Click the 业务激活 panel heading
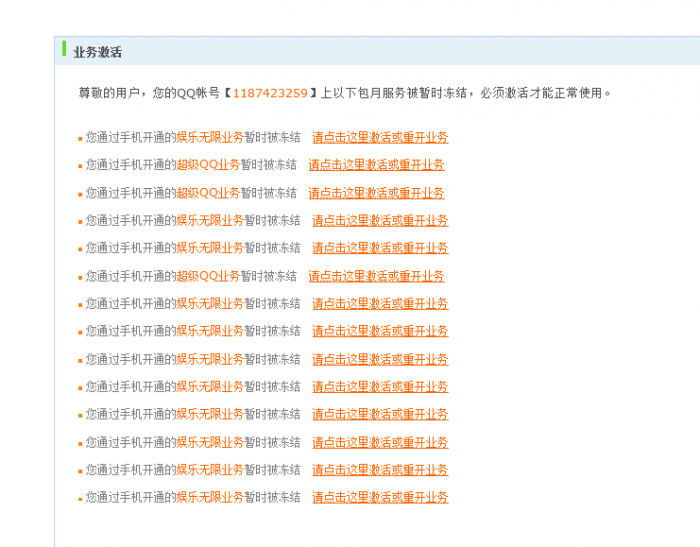Image resolution: width=700 pixels, height=547 pixels. (97, 52)
